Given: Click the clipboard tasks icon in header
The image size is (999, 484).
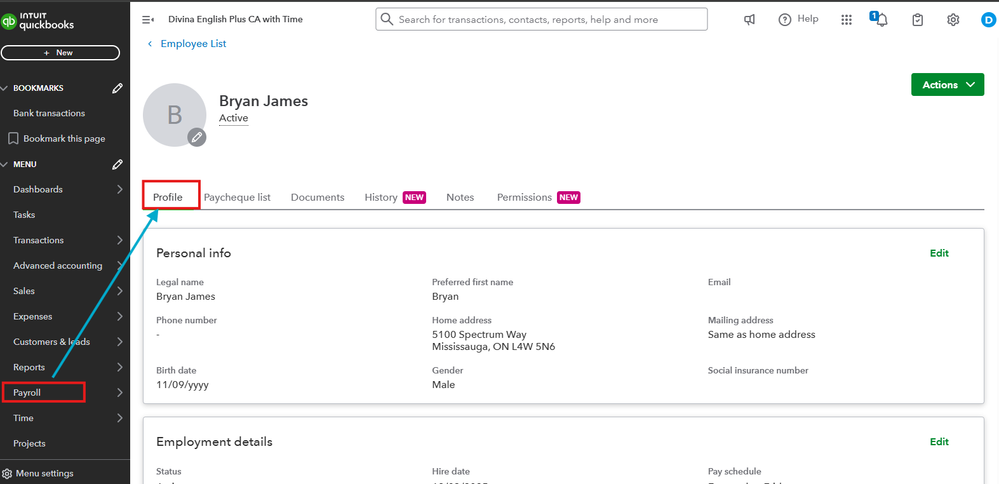Looking at the screenshot, I should [918, 19].
